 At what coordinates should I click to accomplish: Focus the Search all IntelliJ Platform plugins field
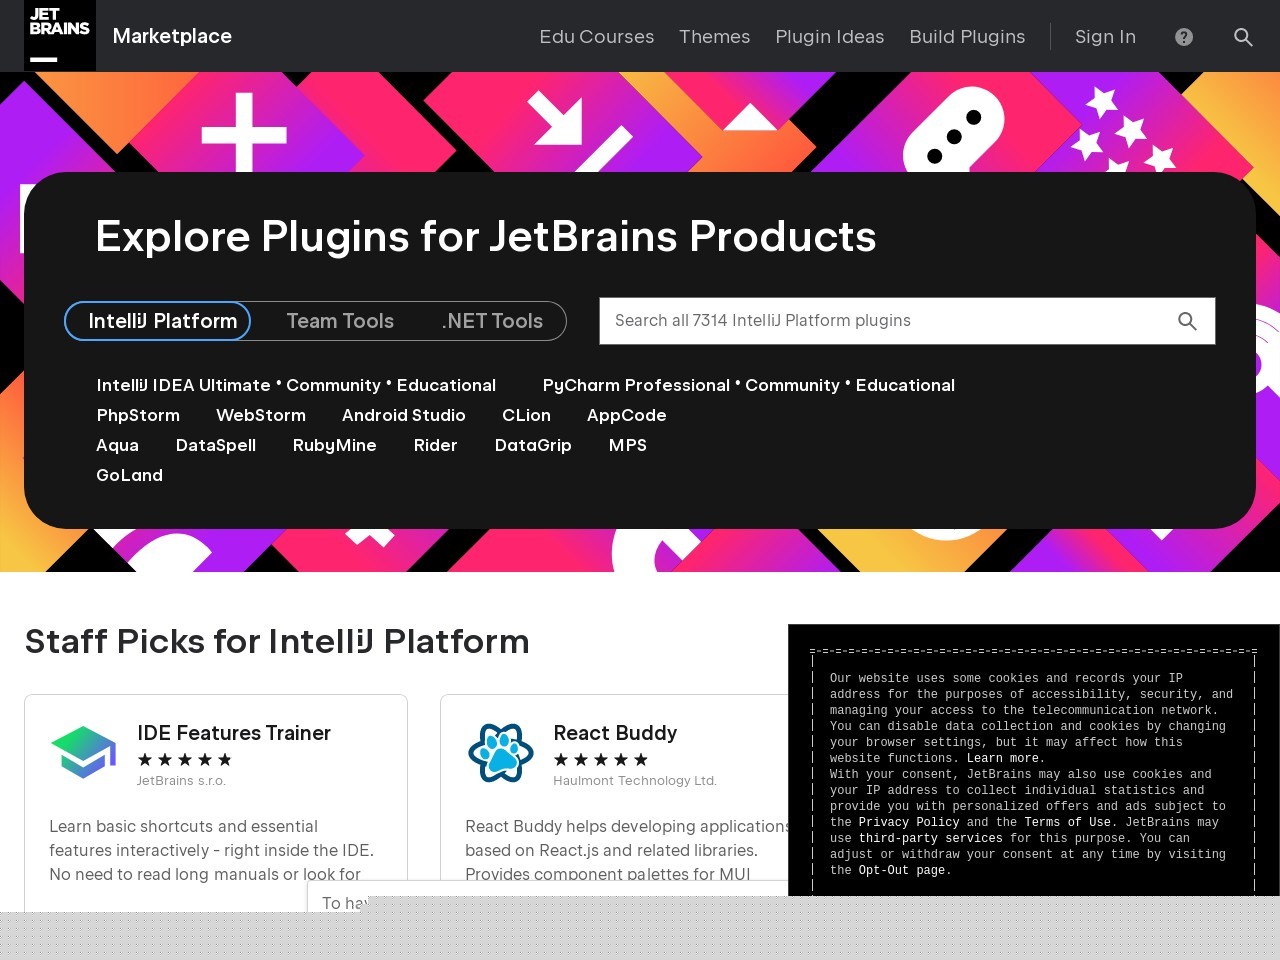[907, 321]
